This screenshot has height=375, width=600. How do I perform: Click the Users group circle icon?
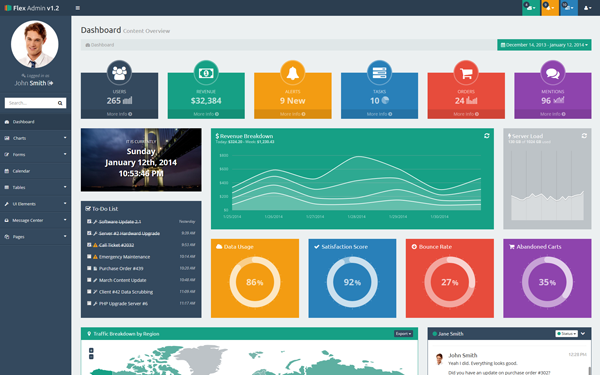(119, 72)
